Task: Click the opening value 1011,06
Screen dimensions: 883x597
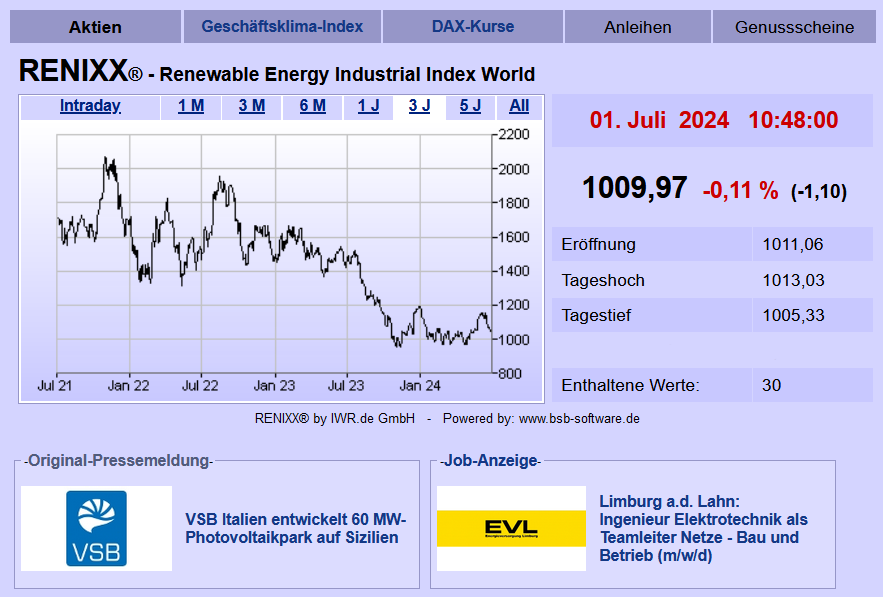Action: click(x=792, y=244)
